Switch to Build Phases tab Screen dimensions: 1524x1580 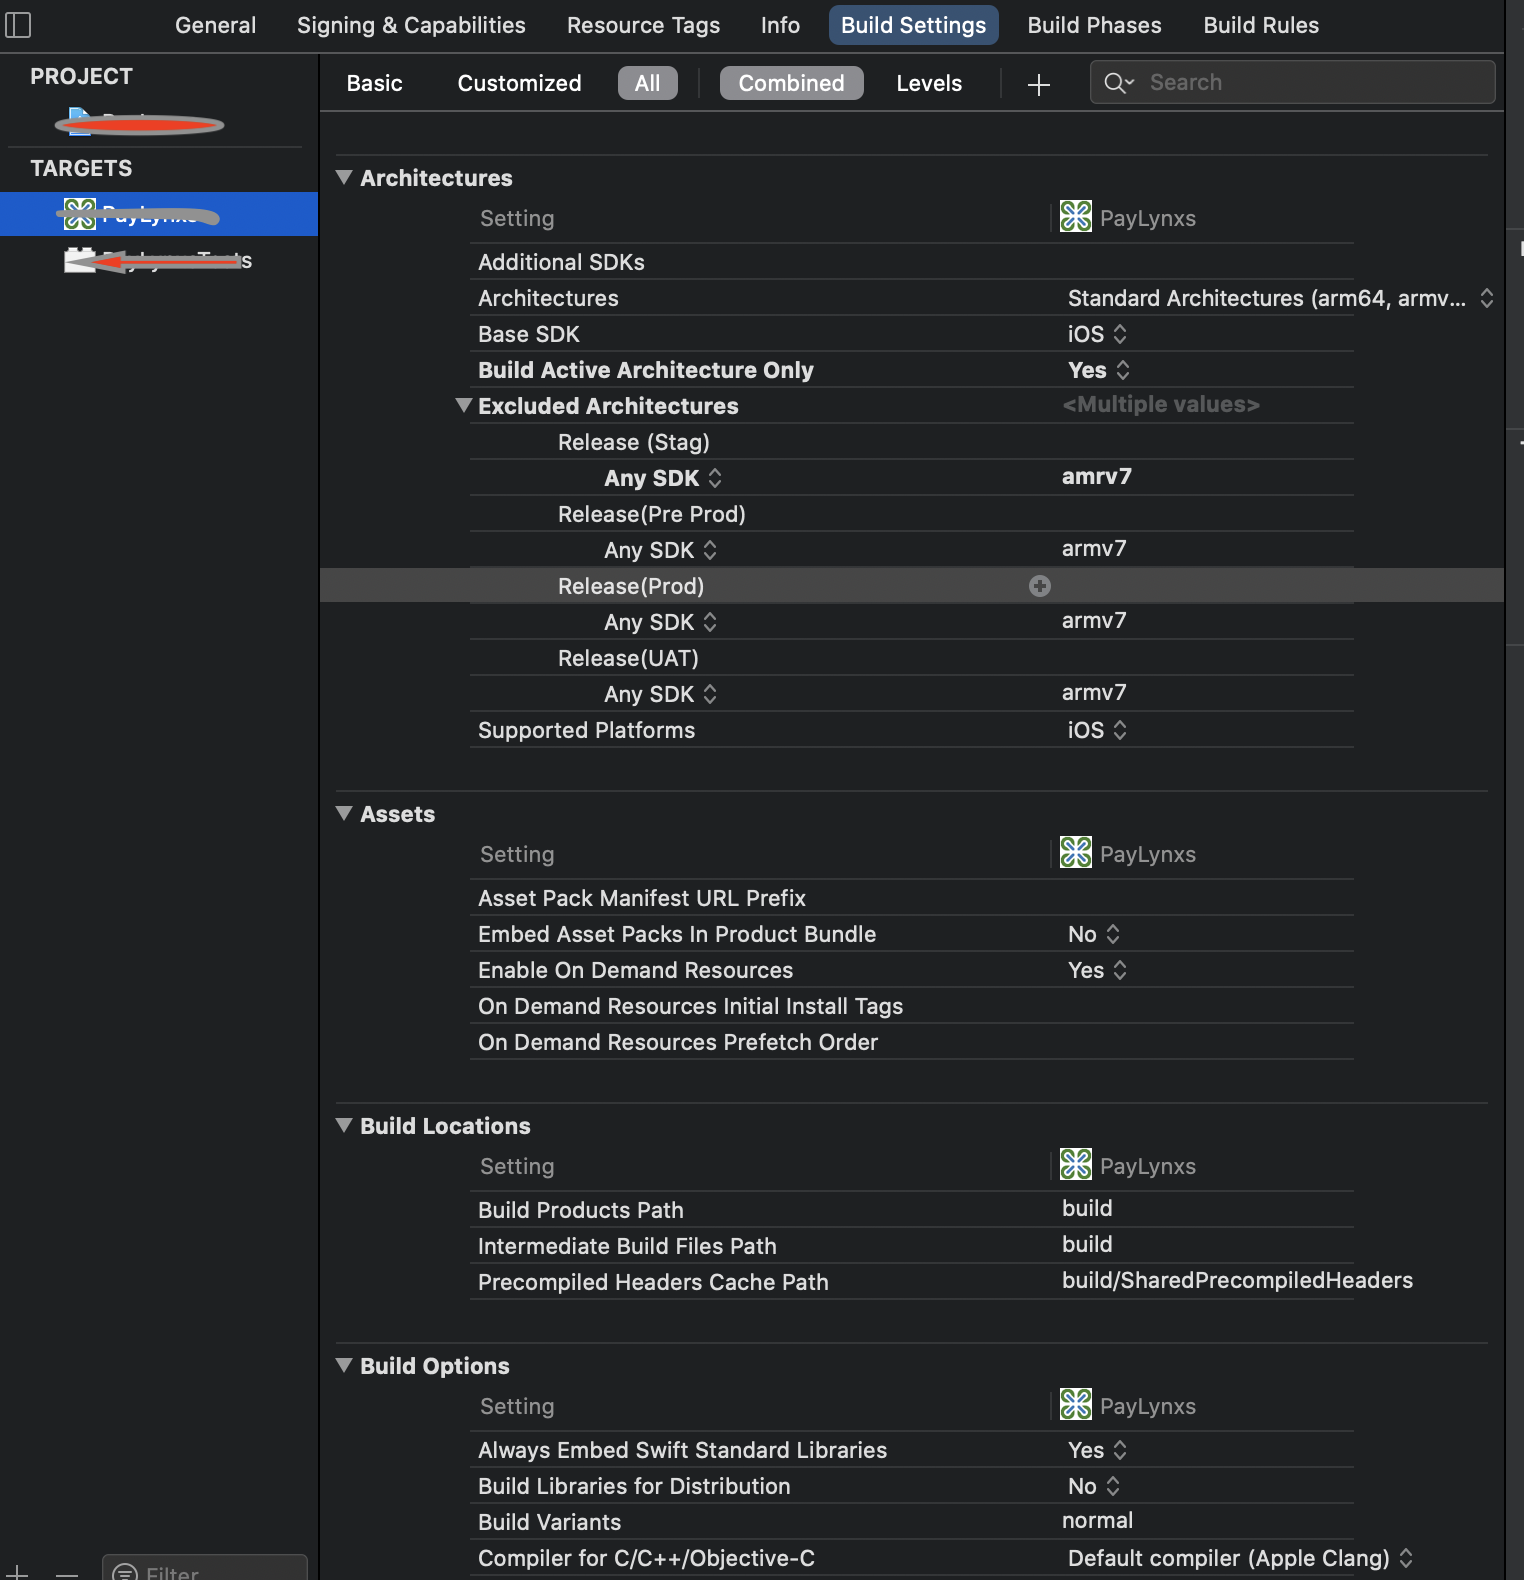(1094, 25)
